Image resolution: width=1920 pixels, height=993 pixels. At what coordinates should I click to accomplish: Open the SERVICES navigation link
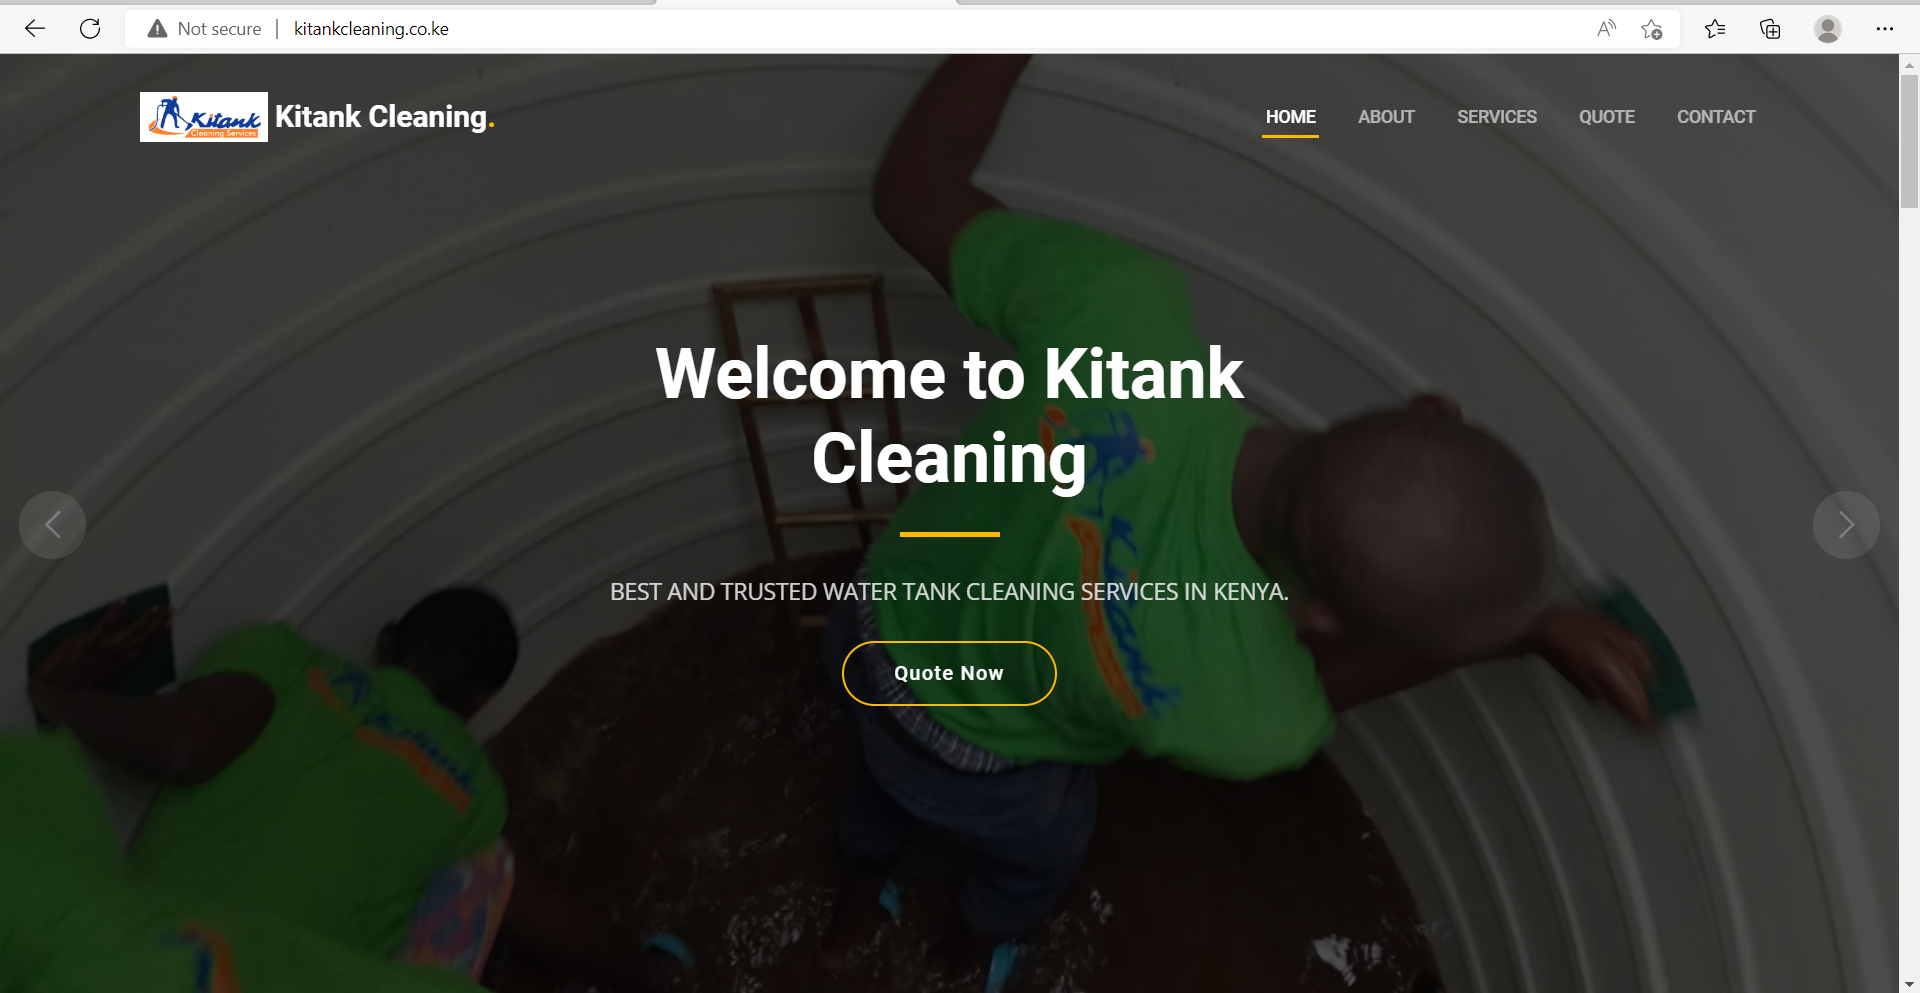coord(1497,117)
